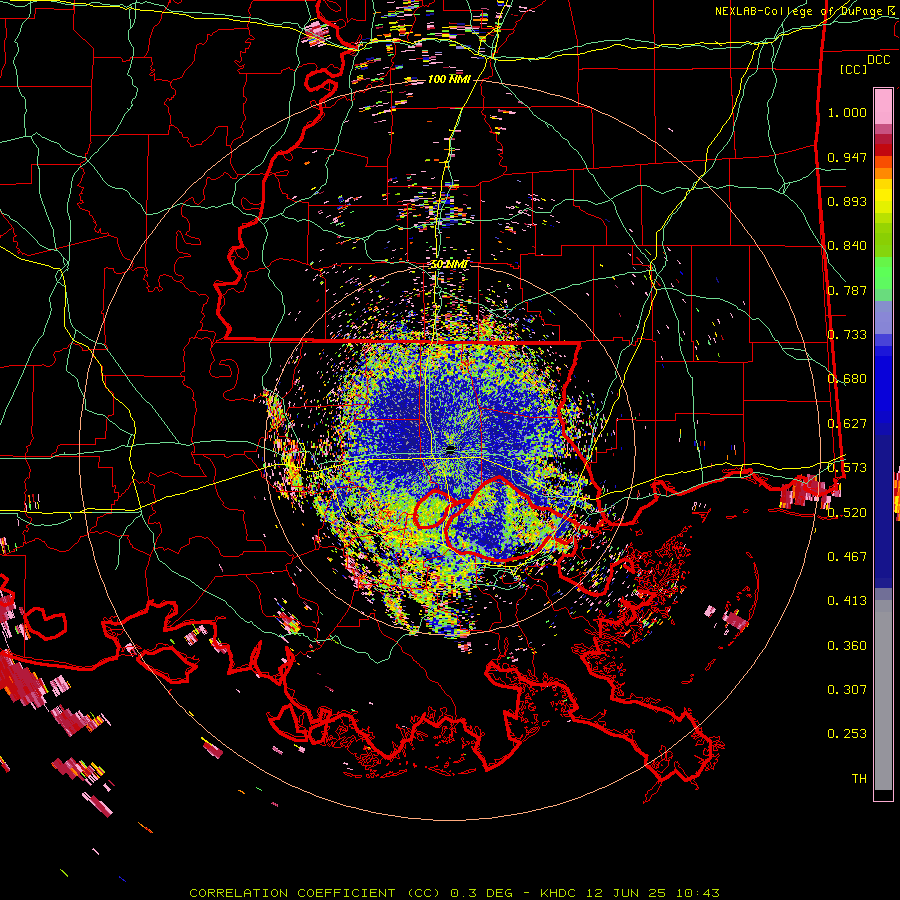Select the 0.680 scale value
Screen dimensions: 900x900
[x=847, y=379]
